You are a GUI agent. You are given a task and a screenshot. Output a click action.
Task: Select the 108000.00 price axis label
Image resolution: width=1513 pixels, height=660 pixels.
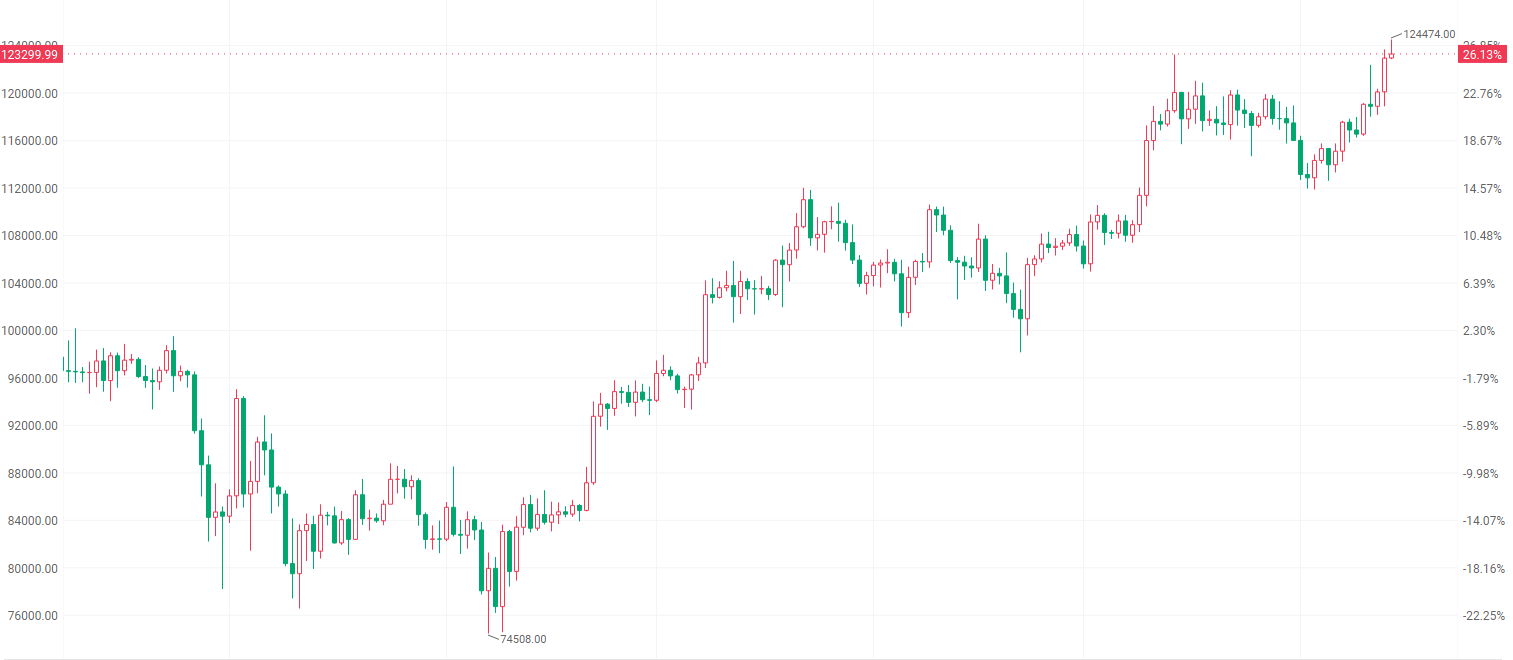[x=32, y=236]
